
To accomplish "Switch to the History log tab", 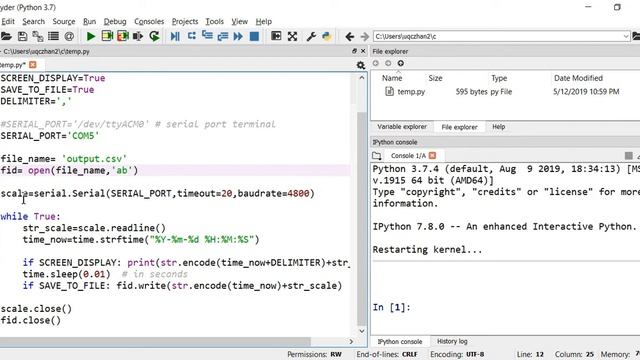I will pos(452,341).
